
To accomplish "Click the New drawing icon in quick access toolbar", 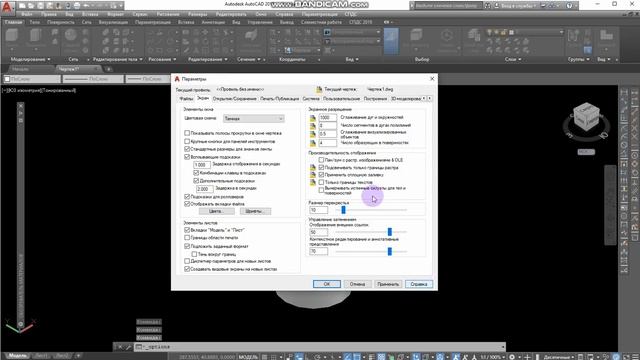I will [22, 6].
